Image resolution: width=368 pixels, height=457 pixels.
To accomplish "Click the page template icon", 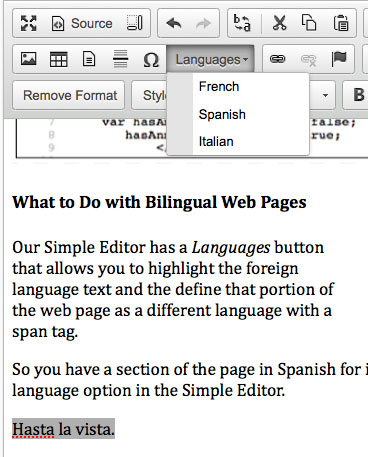I will coord(89,59).
